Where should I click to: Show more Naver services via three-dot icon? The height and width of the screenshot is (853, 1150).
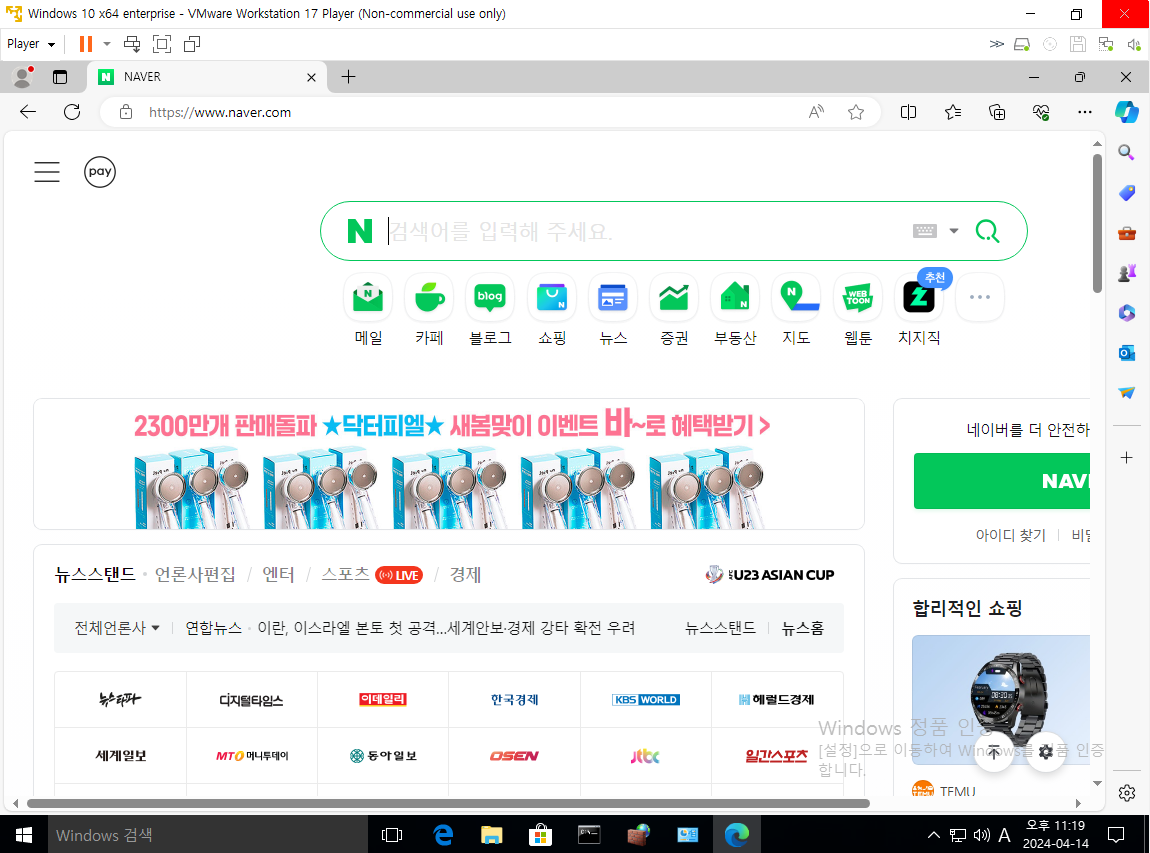point(980,298)
